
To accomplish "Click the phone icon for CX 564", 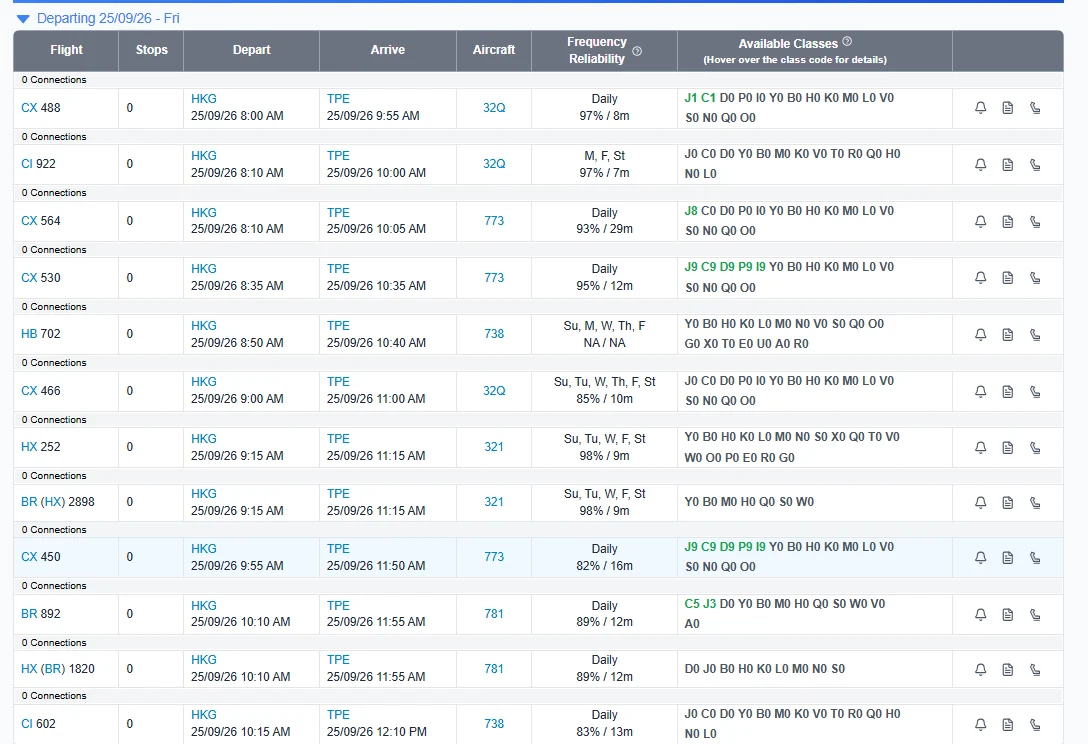I will pos(1035,221).
